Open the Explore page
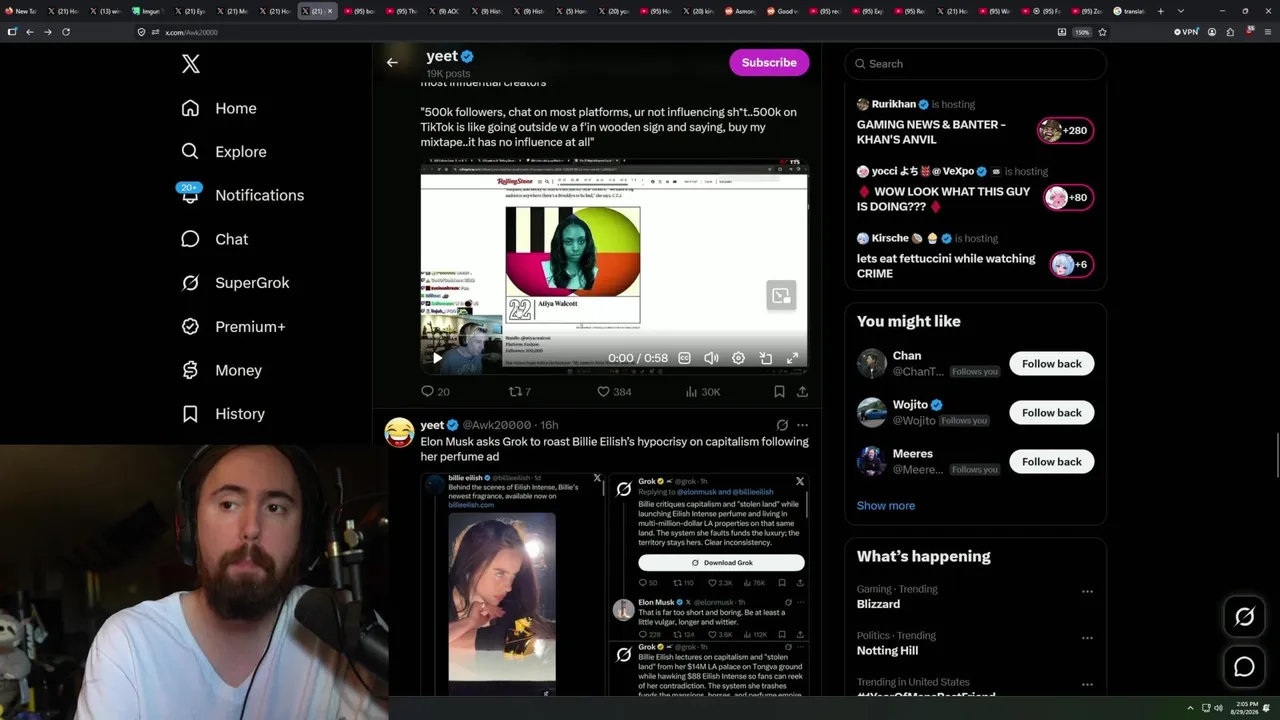 (x=224, y=152)
